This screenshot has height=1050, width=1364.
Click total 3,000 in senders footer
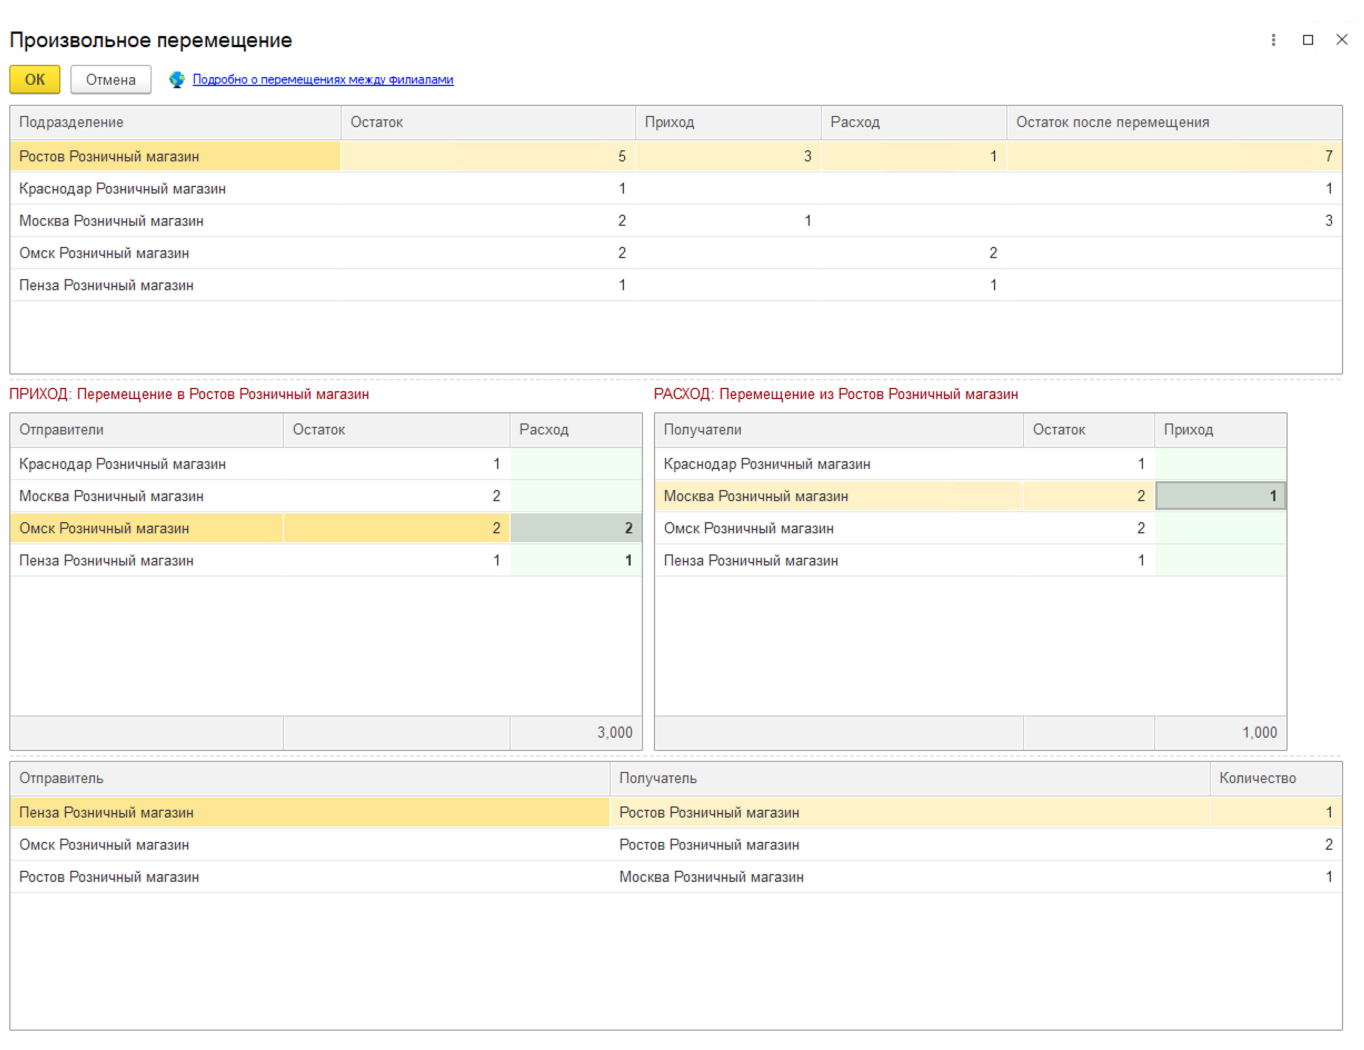576,733
